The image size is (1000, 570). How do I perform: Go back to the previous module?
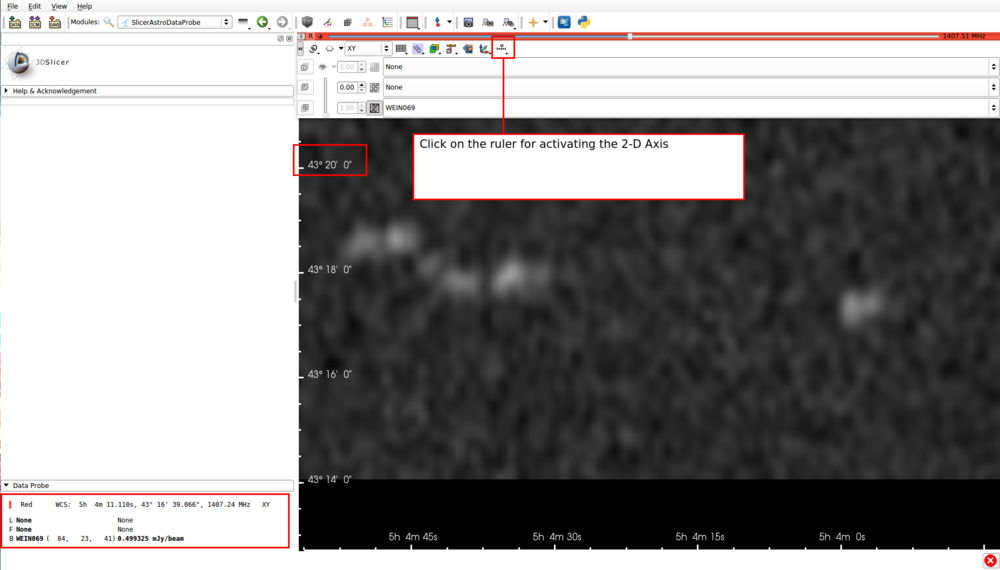(x=262, y=22)
